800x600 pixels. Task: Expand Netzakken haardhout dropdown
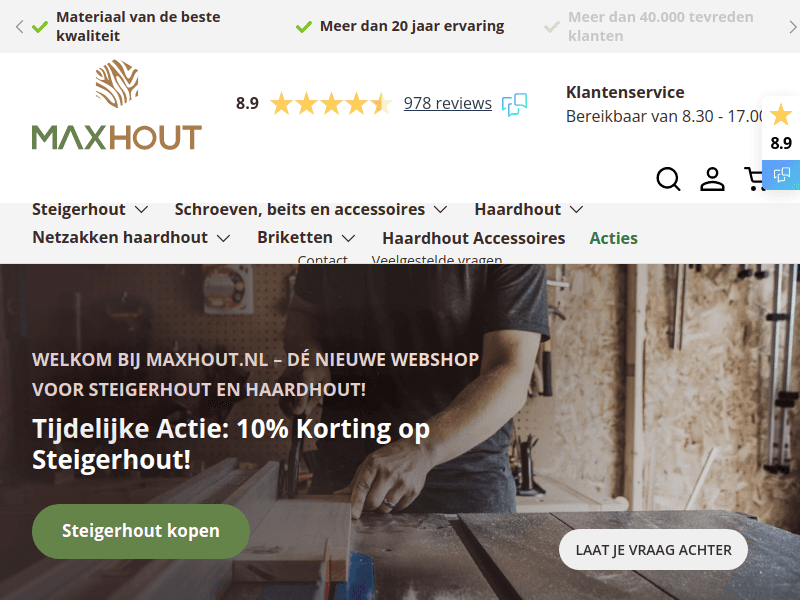223,238
